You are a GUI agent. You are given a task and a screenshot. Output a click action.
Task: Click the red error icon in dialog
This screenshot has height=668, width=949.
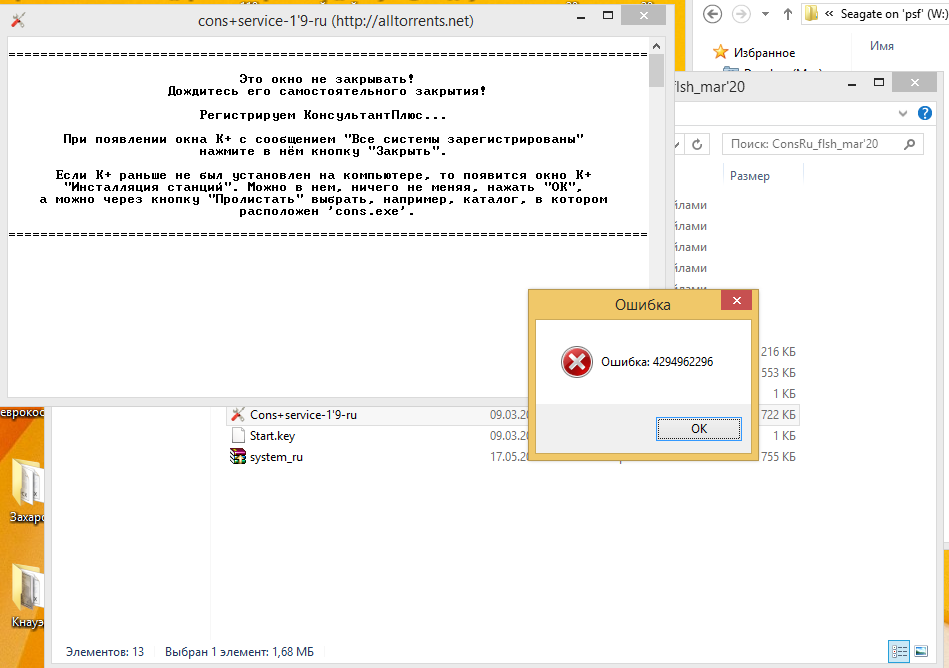tap(576, 362)
